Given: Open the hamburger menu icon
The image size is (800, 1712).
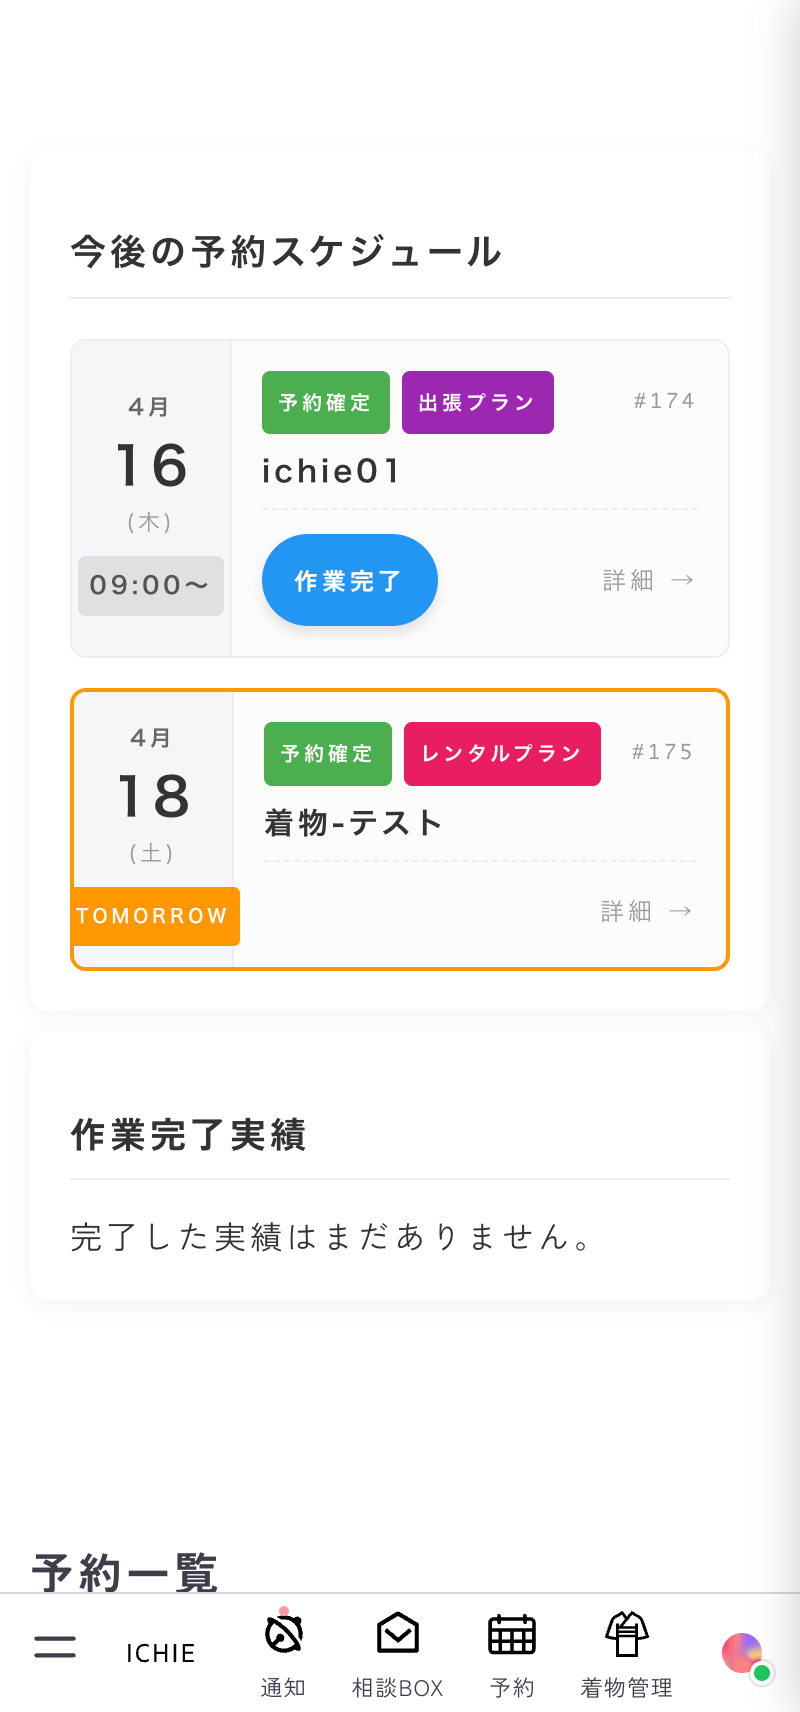Looking at the screenshot, I should pos(55,1646).
